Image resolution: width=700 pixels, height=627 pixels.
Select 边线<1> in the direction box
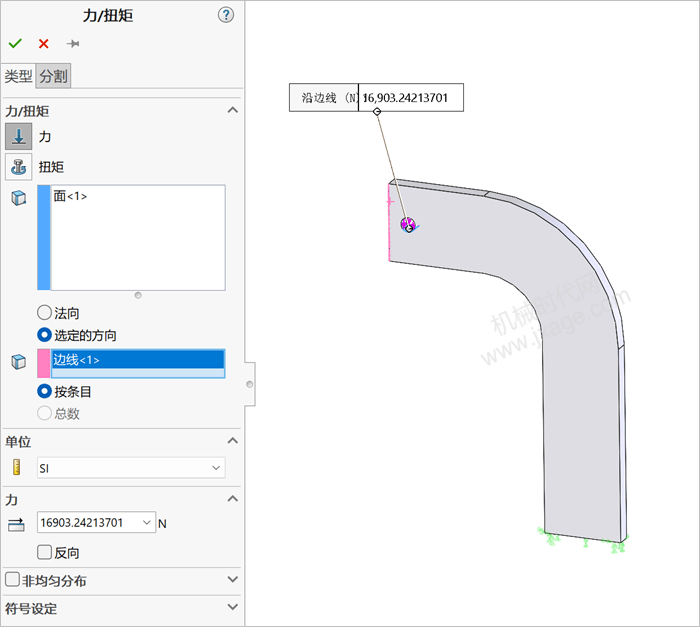click(138, 359)
